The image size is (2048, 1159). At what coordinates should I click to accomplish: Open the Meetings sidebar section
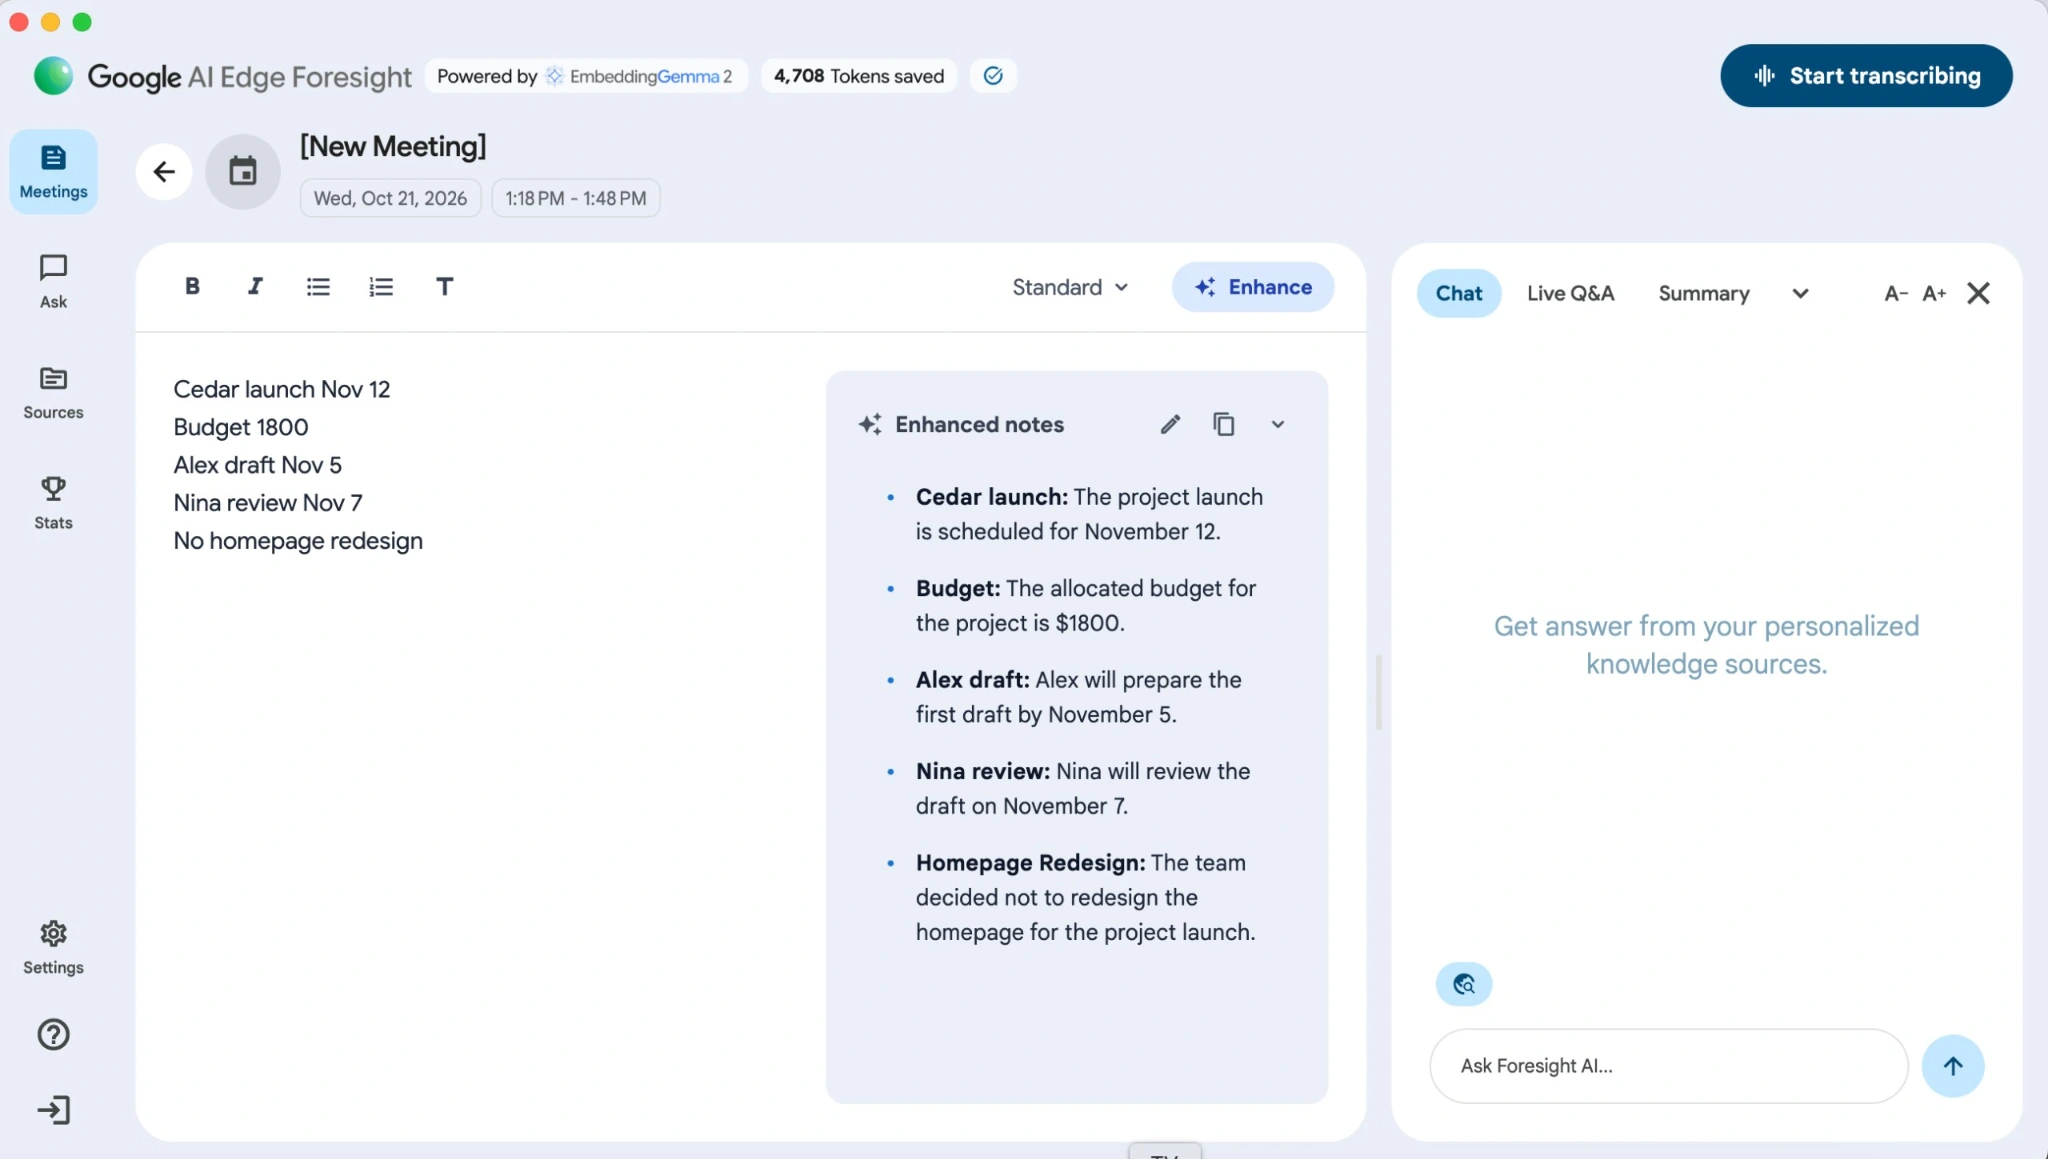(53, 171)
